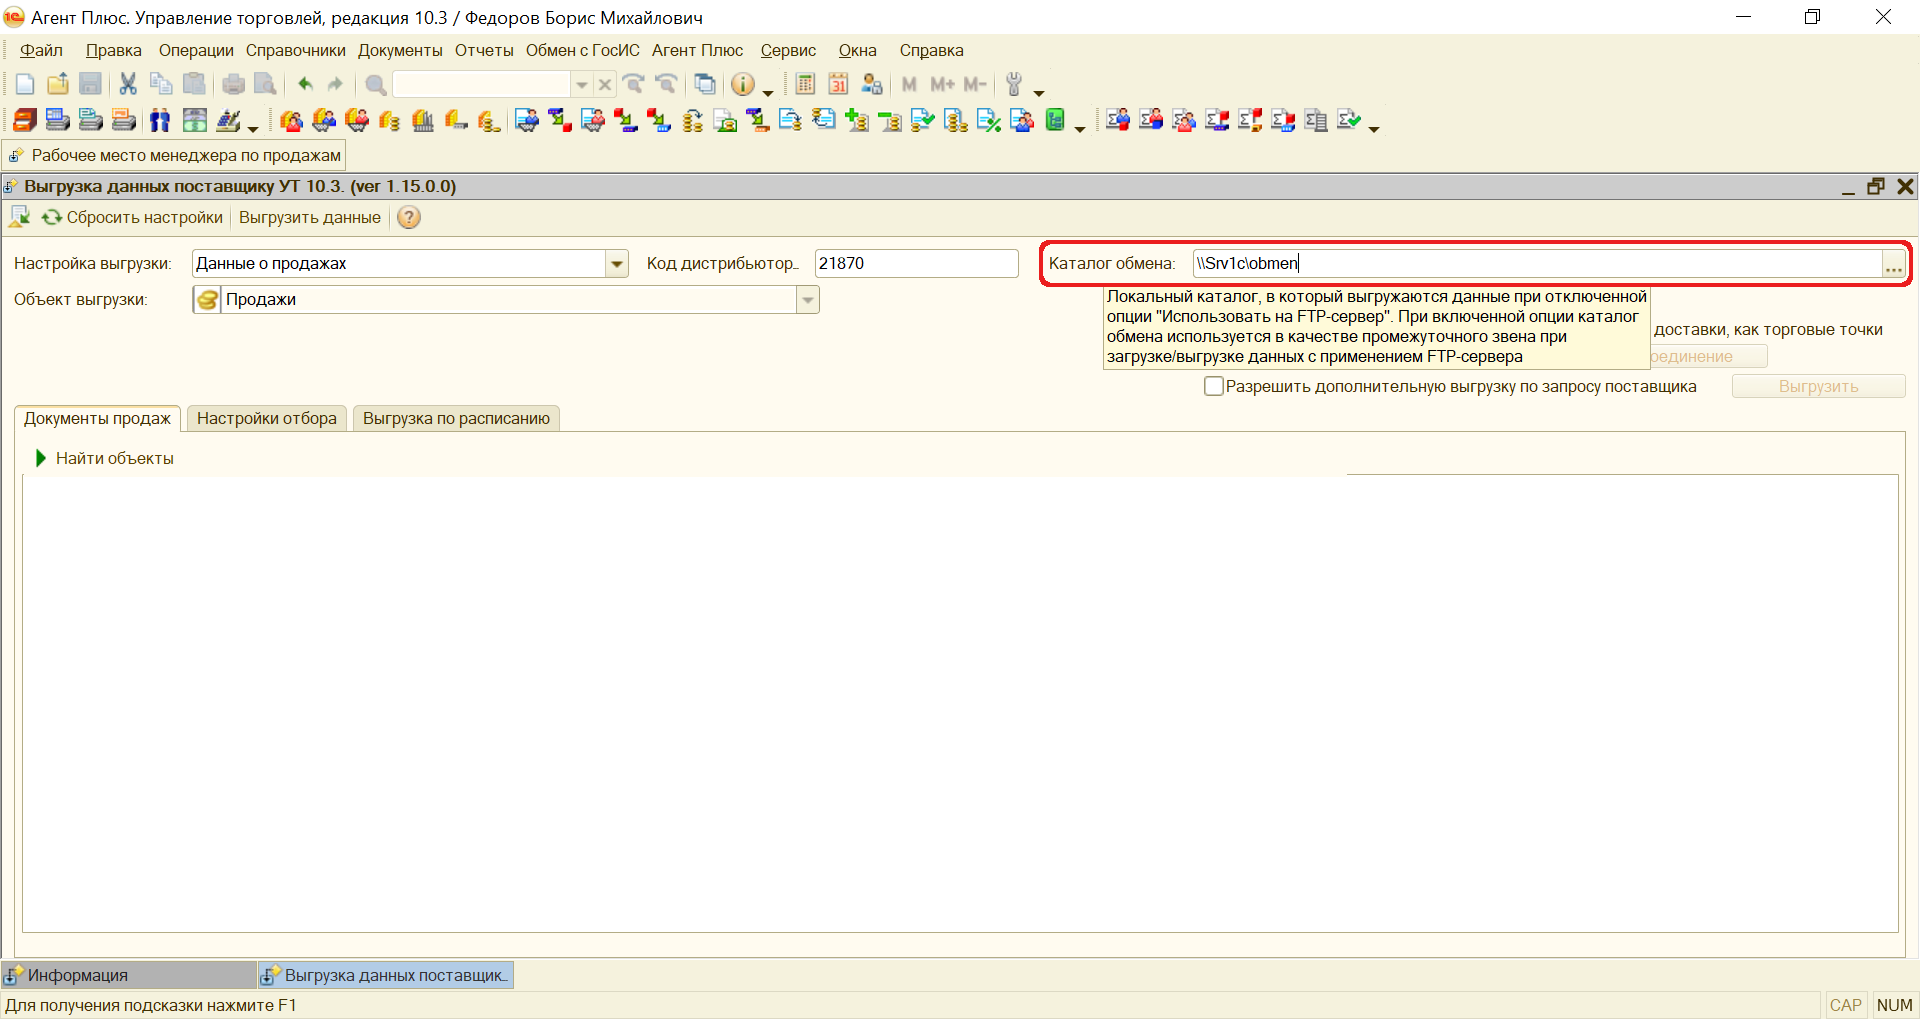Image resolution: width=1920 pixels, height=1019 pixels.
Task: Expand the Найти объекты section
Action: point(41,459)
